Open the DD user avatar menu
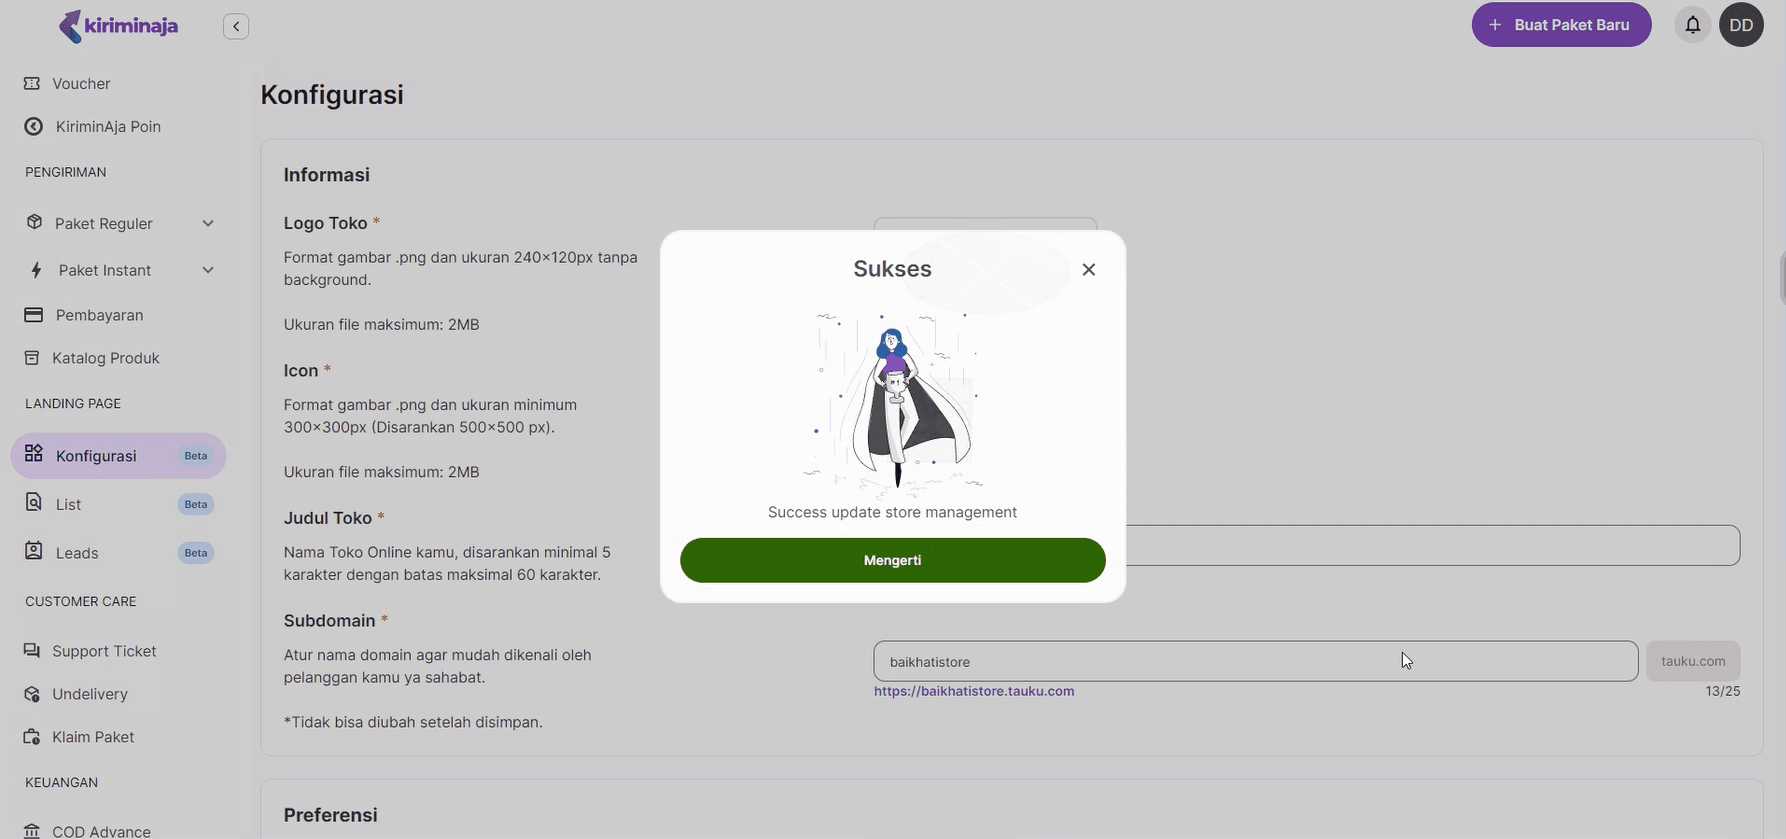1786x839 pixels. click(x=1741, y=25)
